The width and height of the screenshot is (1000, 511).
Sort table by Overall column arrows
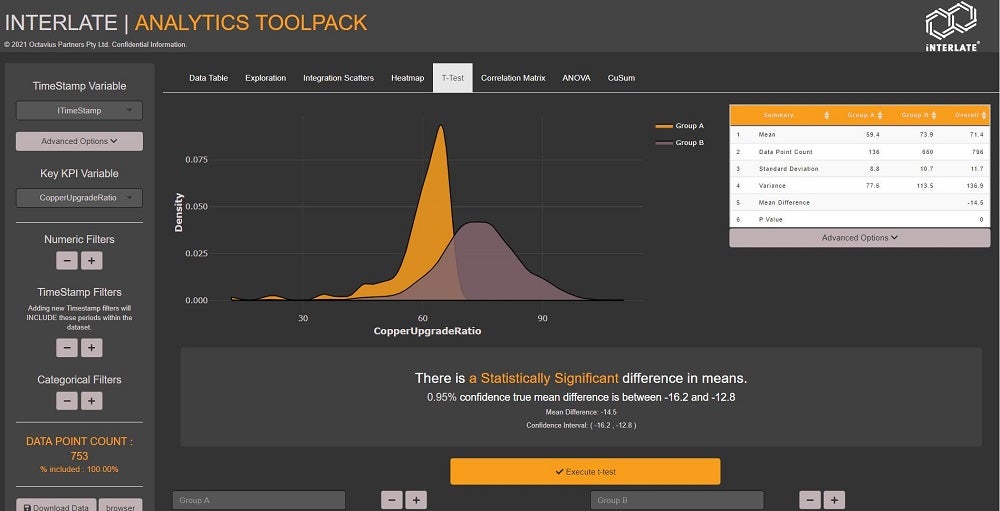point(986,115)
